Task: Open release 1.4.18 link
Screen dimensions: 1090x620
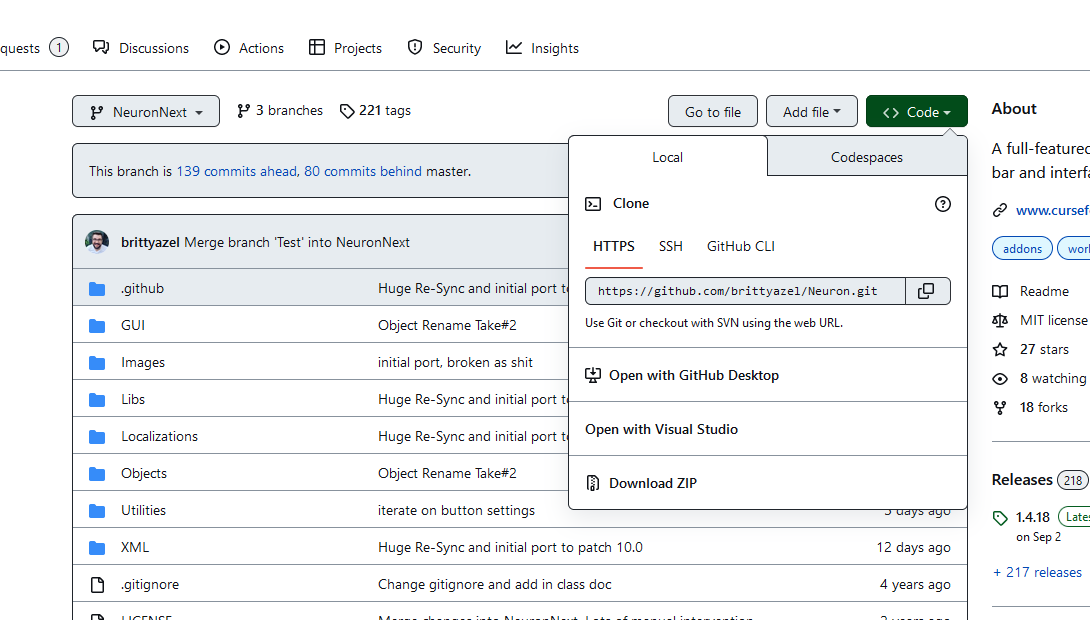Action: (x=1032, y=518)
